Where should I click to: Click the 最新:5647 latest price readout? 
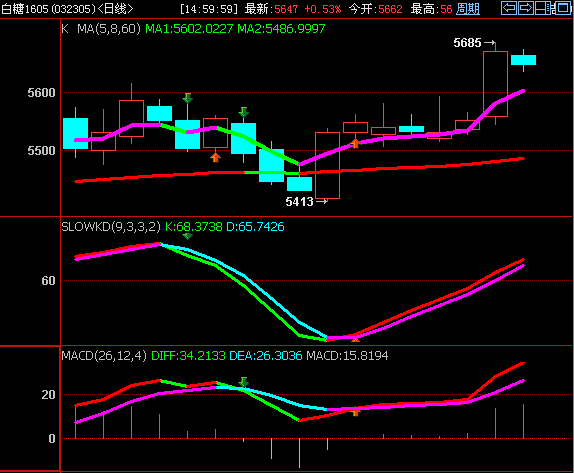coord(272,9)
